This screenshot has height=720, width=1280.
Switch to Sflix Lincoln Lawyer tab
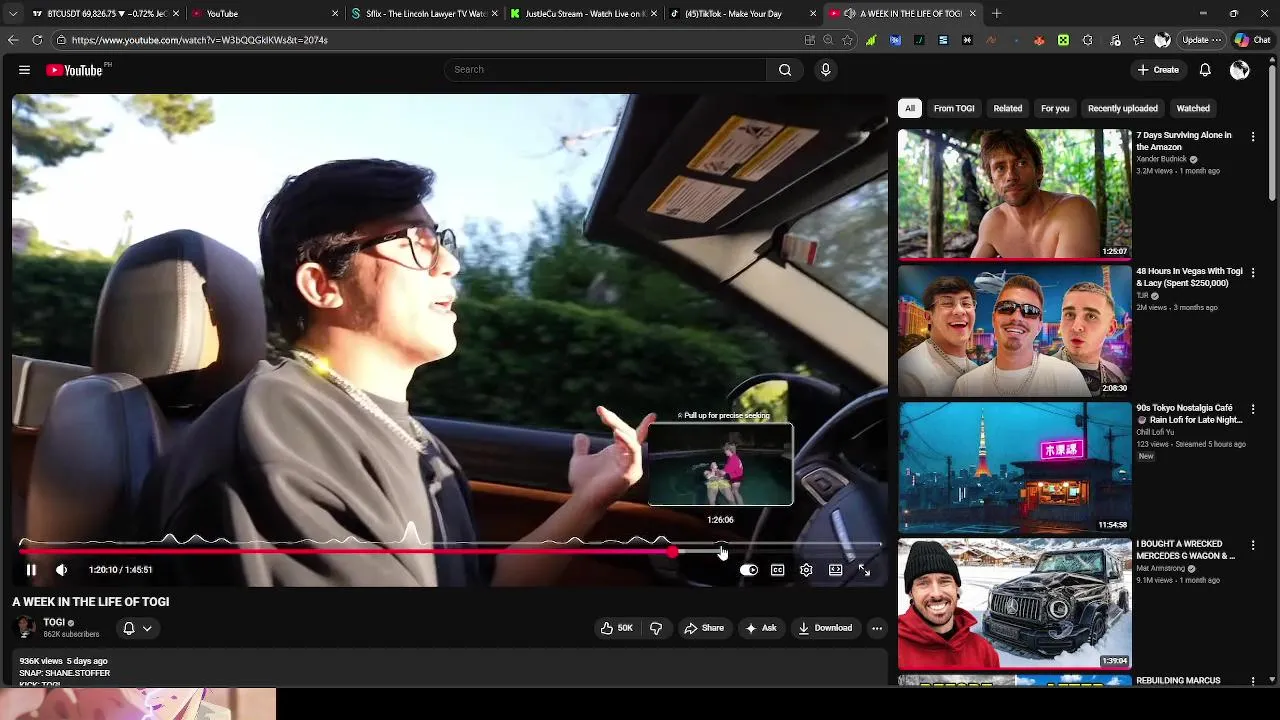click(x=424, y=14)
